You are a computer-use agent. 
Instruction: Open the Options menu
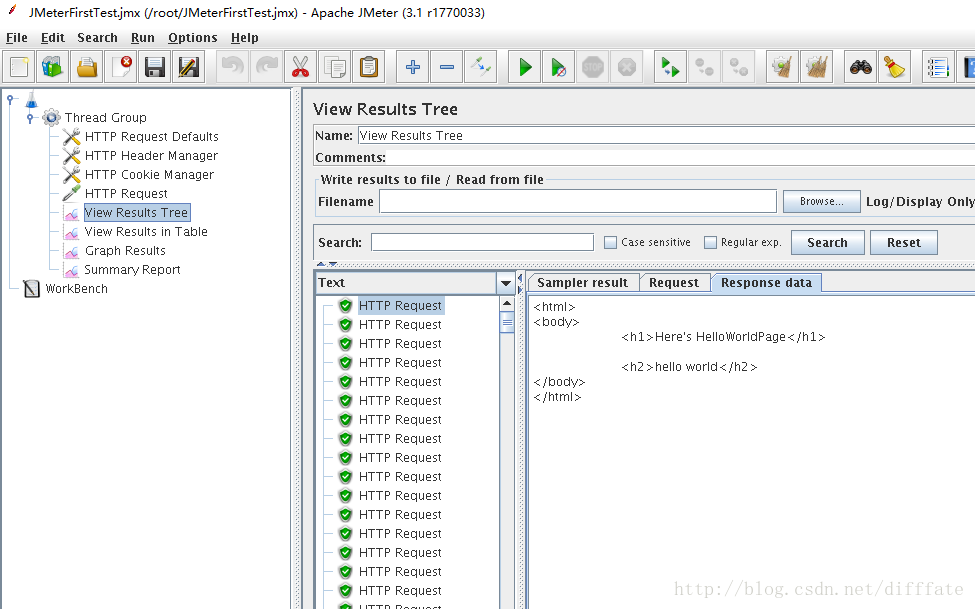(x=193, y=38)
